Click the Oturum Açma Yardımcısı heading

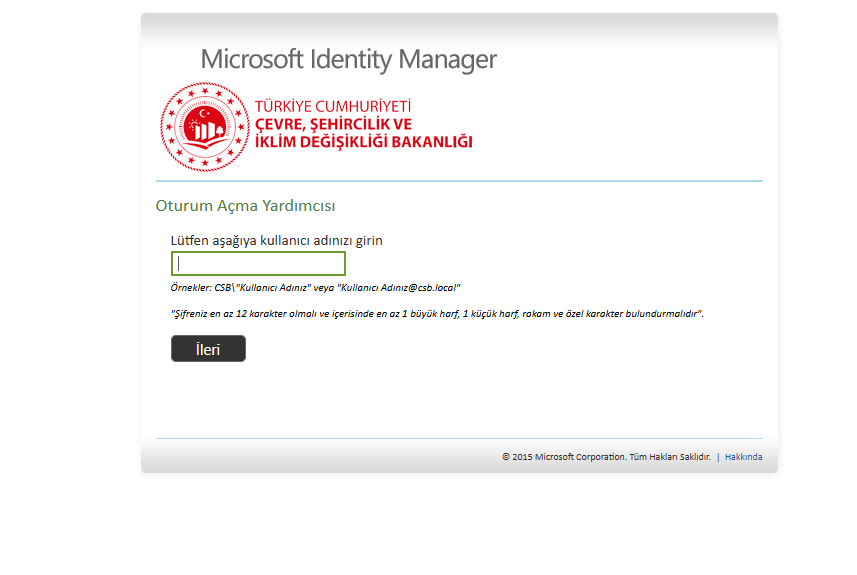pos(245,206)
